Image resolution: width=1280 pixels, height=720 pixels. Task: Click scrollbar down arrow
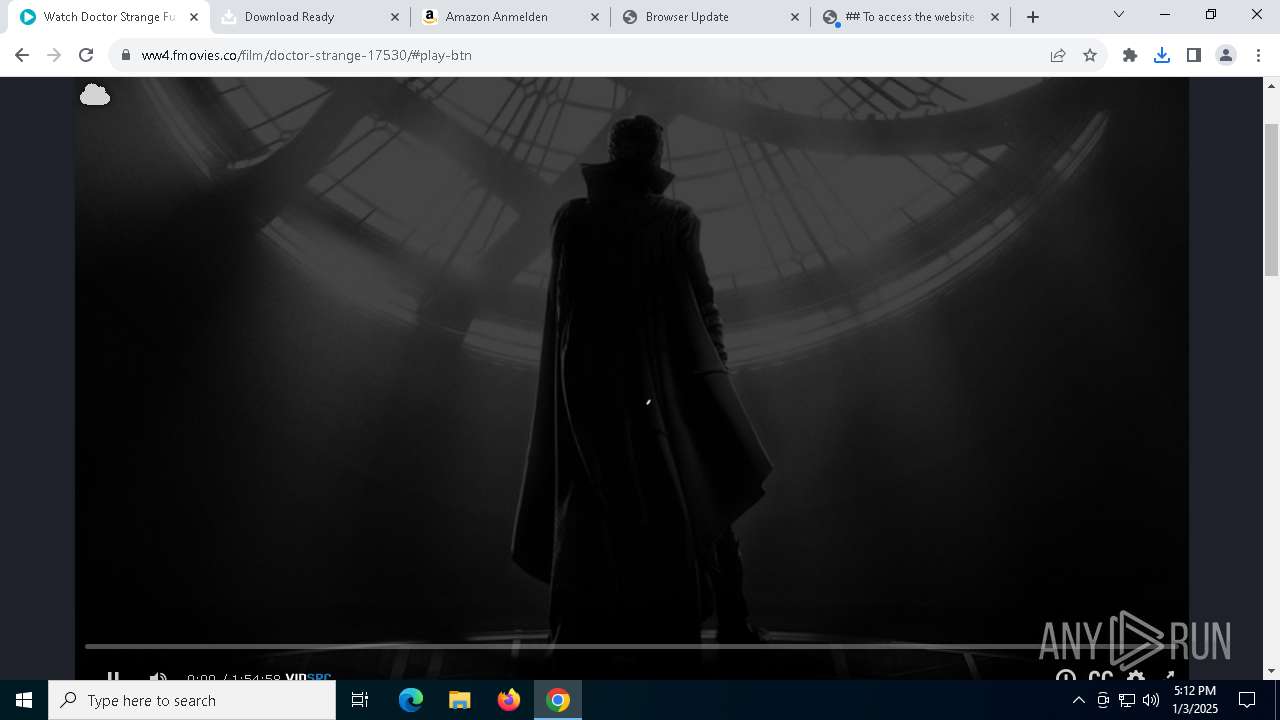pos(1271,671)
